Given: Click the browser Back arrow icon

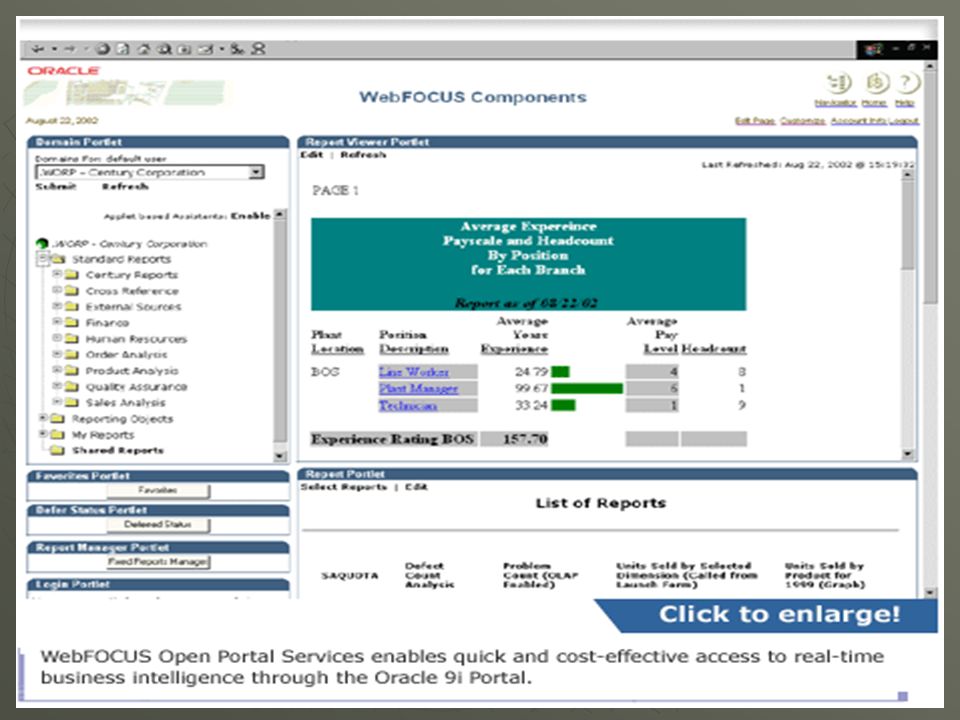Looking at the screenshot, I should 38,49.
